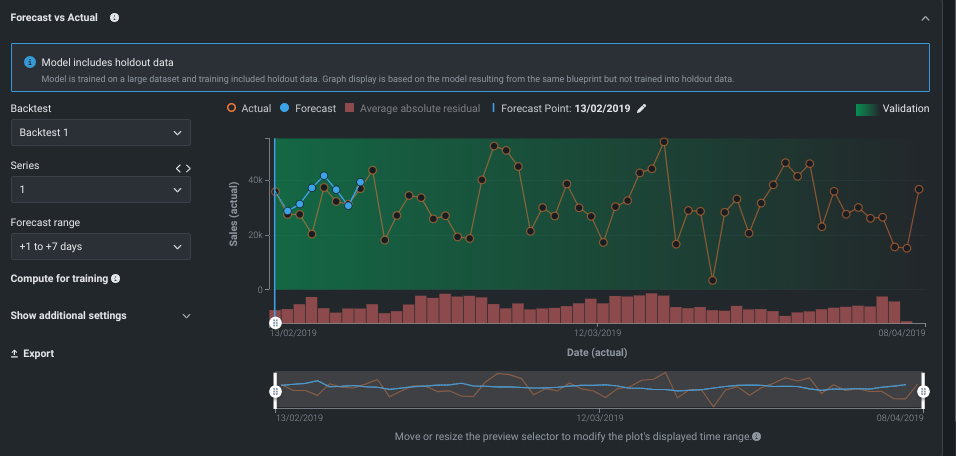Click the forecast point handle below chart

click(275, 322)
